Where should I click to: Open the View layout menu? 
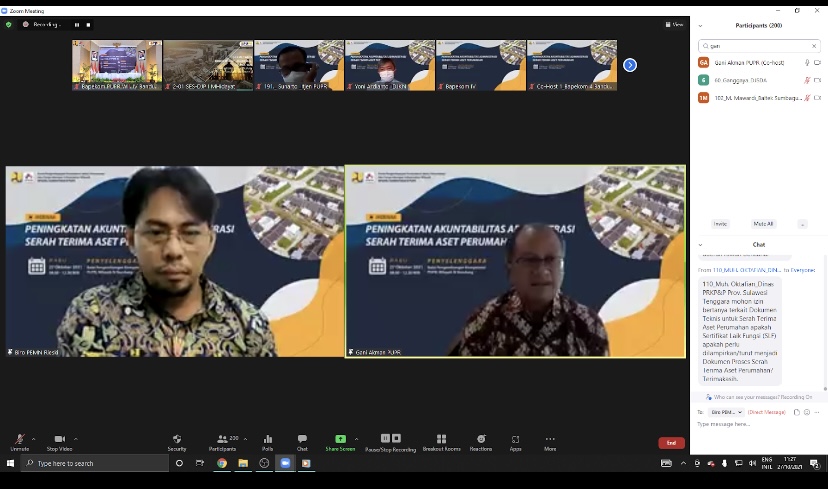(x=674, y=24)
